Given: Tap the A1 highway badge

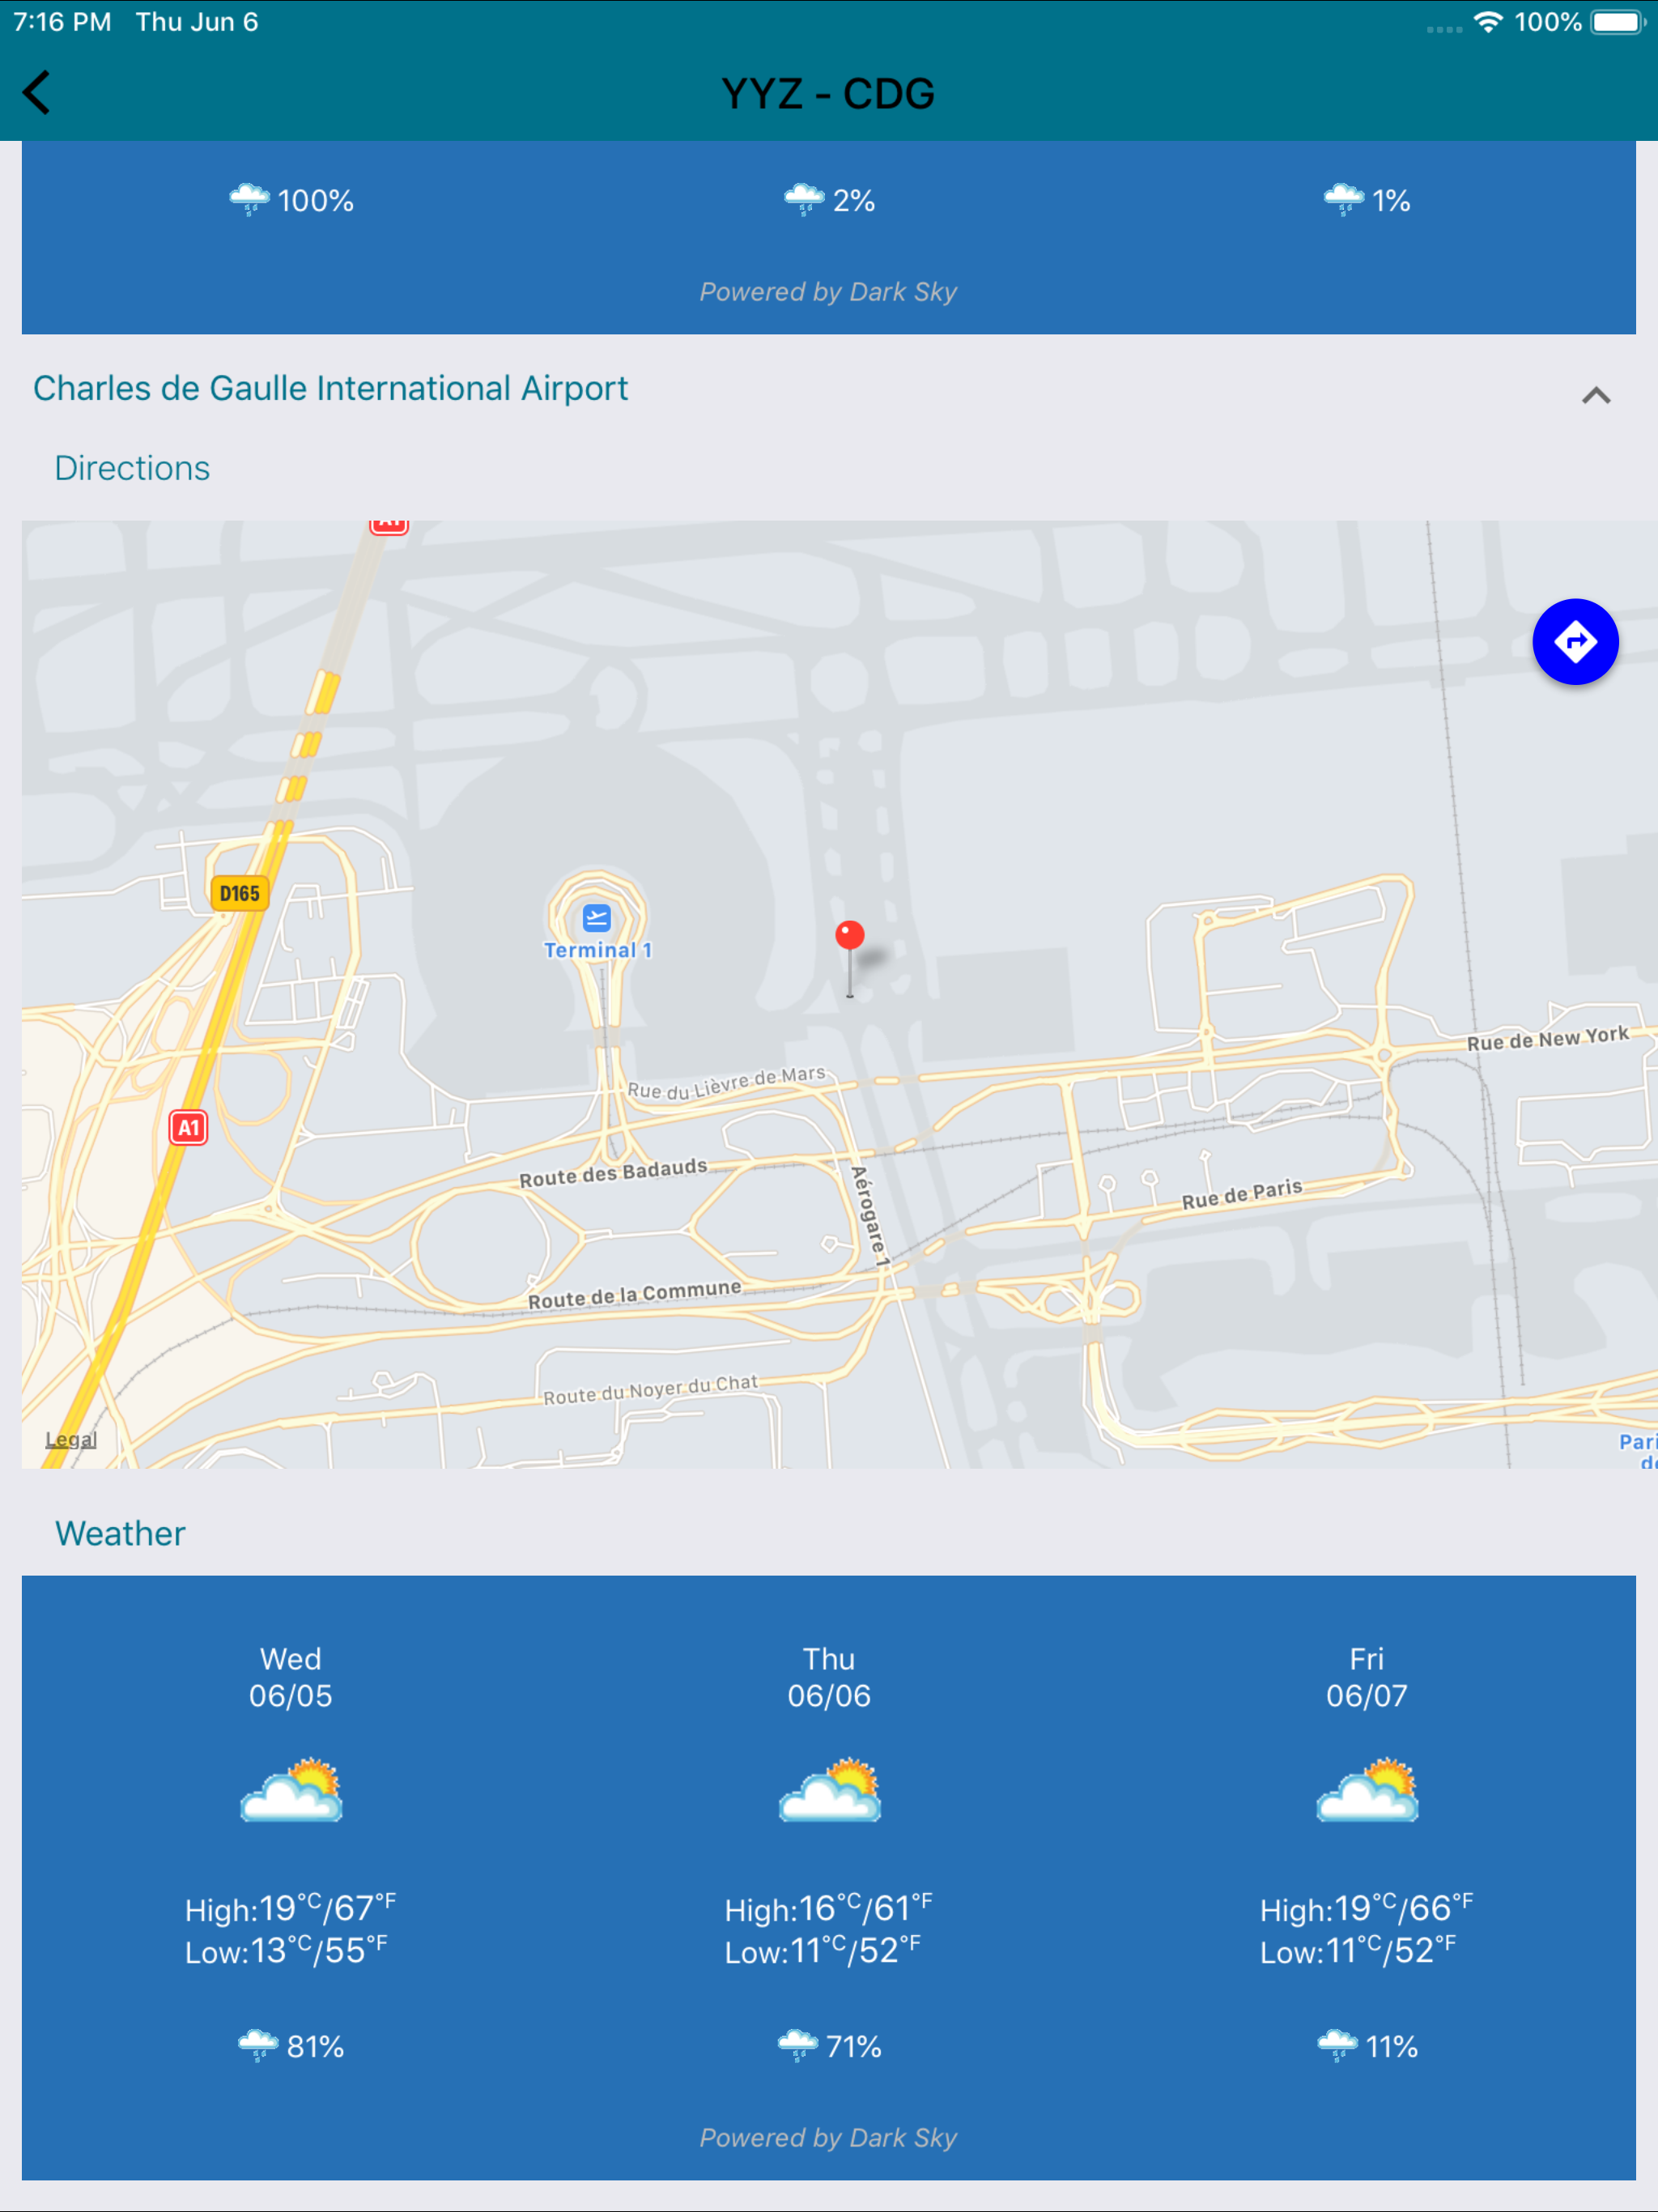Looking at the screenshot, I should click(x=188, y=1128).
